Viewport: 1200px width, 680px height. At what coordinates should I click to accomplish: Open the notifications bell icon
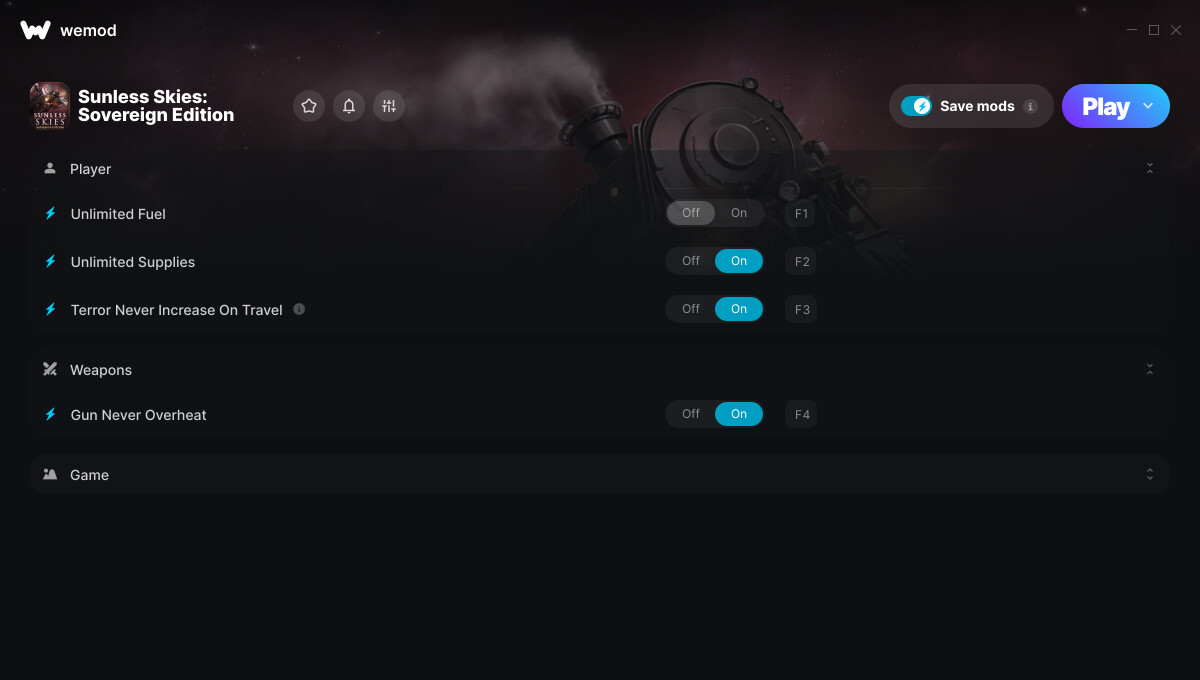(349, 106)
